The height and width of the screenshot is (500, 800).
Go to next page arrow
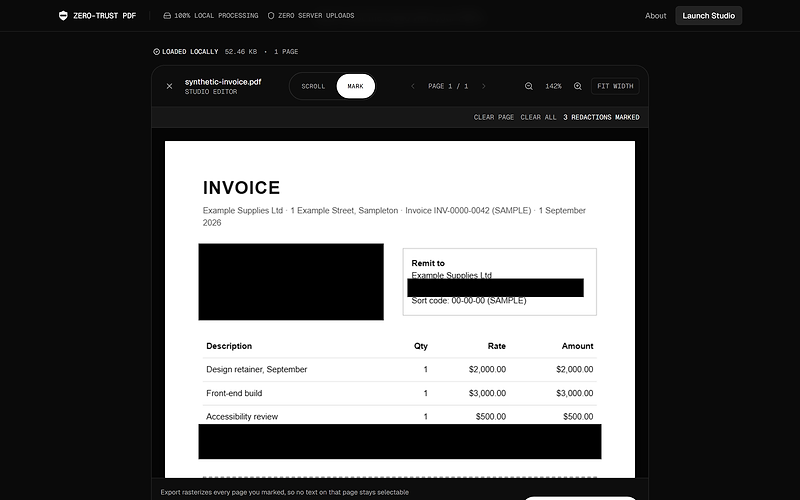[484, 86]
